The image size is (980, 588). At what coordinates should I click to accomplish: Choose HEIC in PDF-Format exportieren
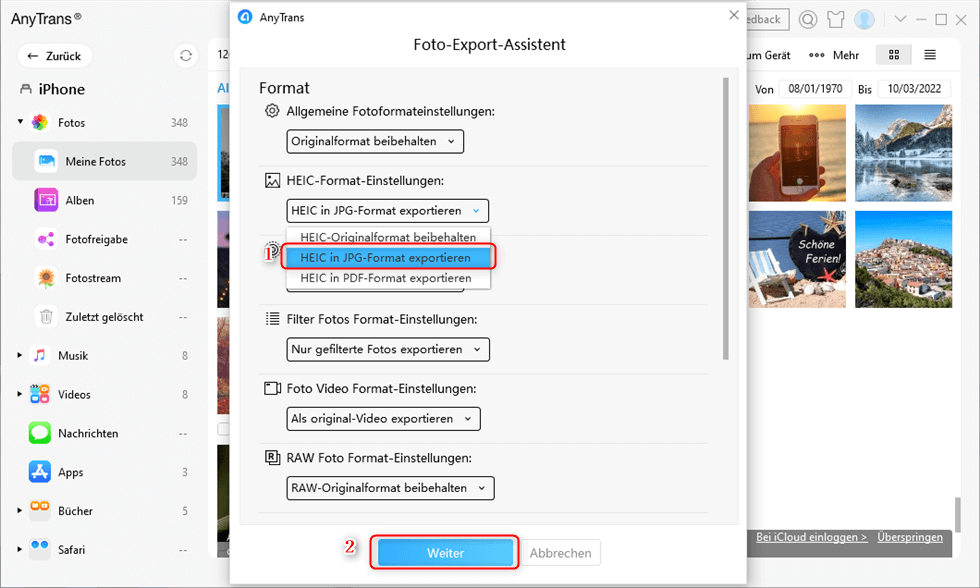[x=386, y=278]
